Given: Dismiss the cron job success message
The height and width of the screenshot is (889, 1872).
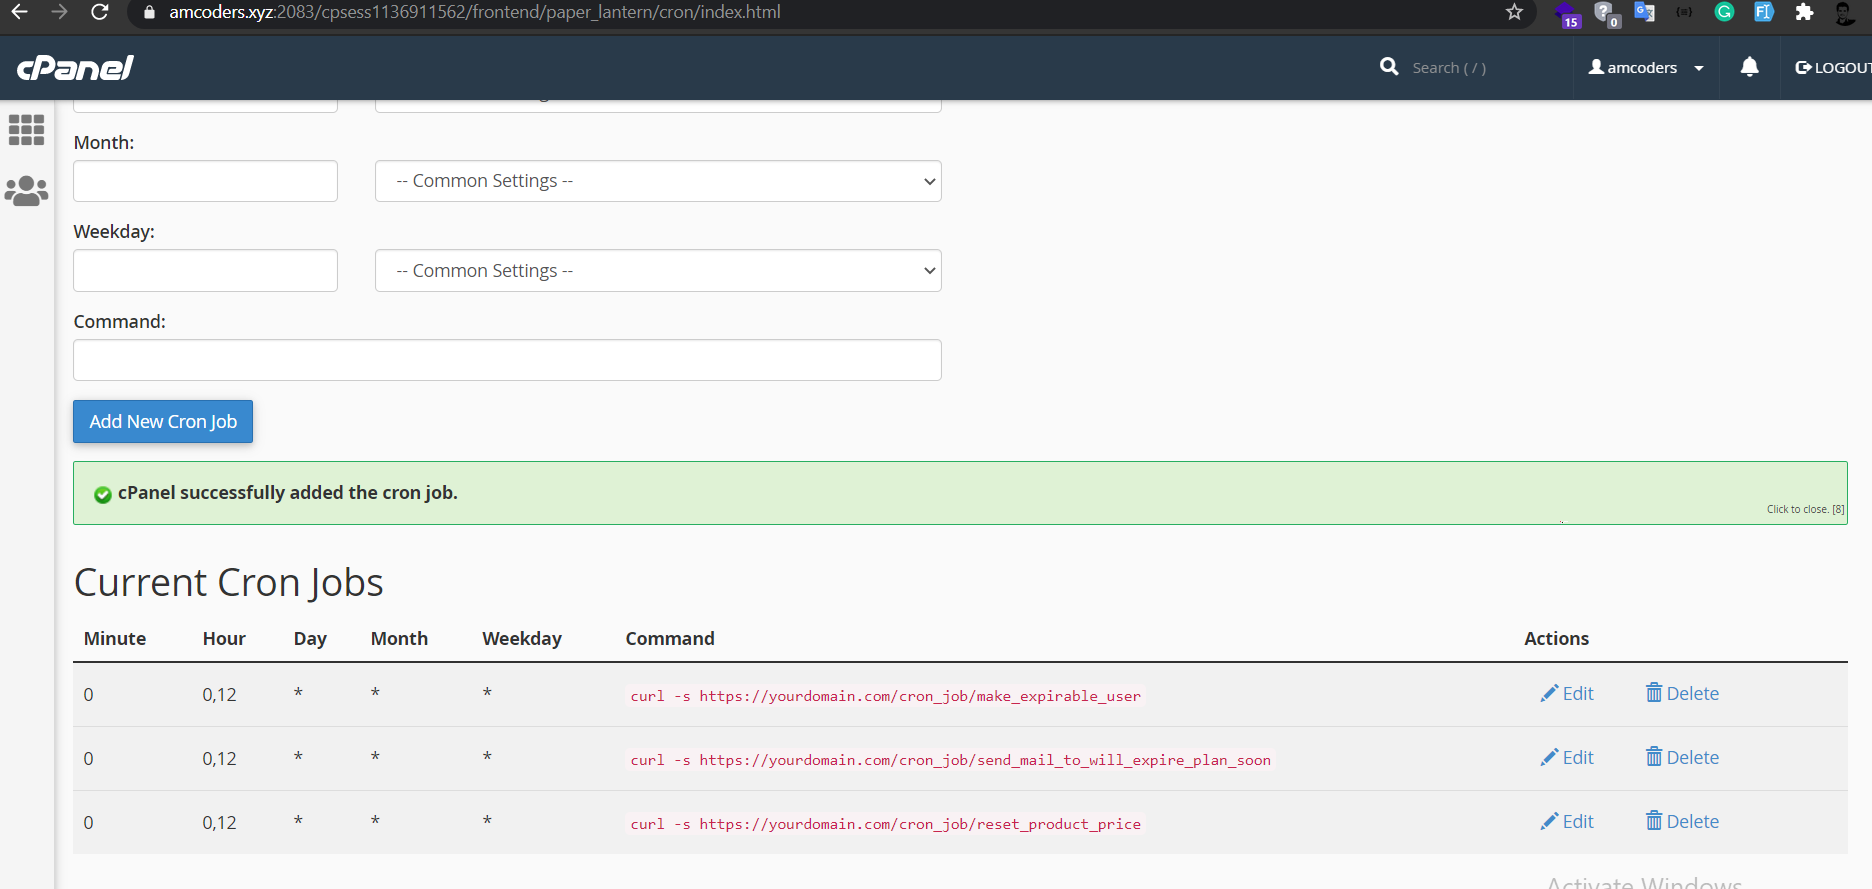Looking at the screenshot, I should pyautogui.click(x=1805, y=509).
